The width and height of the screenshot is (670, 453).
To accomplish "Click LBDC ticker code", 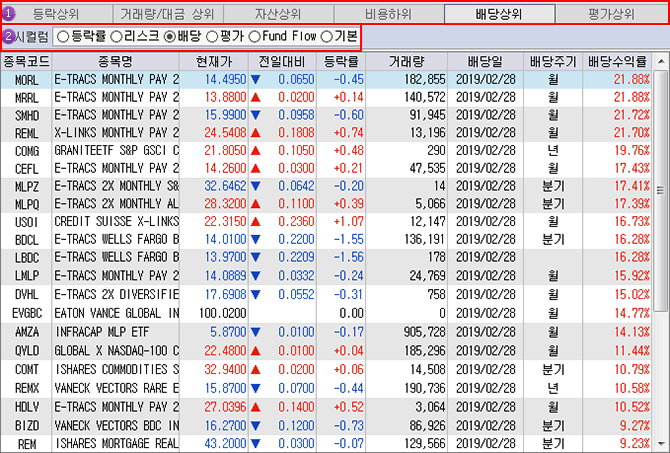I will (26, 258).
